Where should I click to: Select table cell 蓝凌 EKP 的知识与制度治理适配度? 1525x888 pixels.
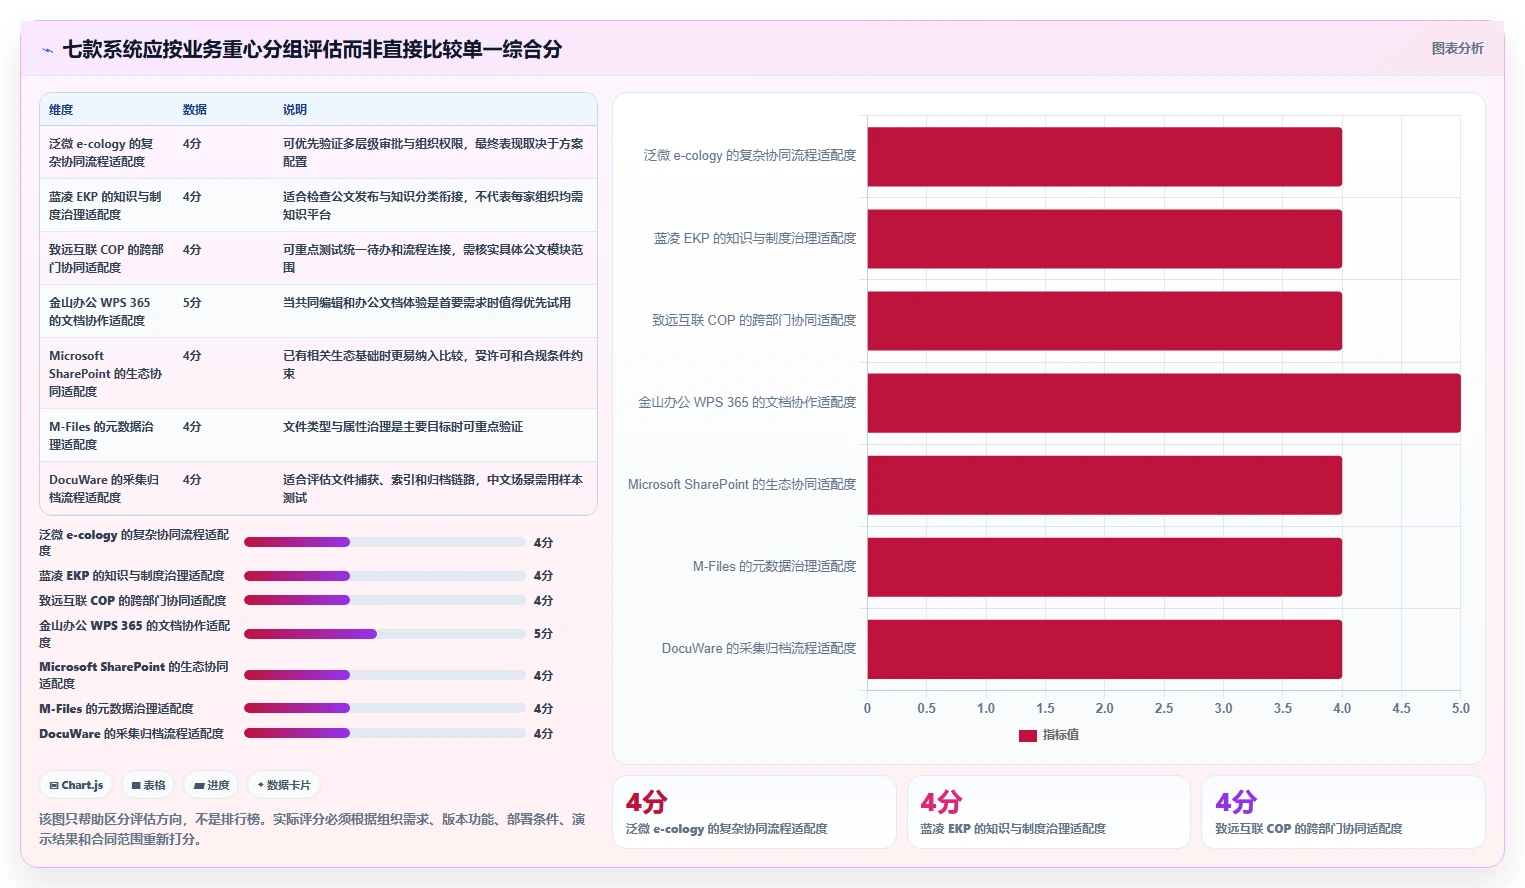[105, 205]
